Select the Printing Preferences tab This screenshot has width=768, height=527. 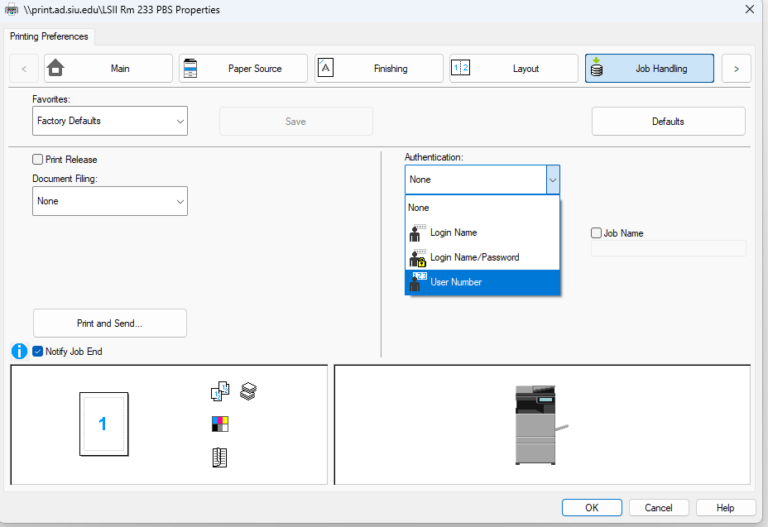click(49, 36)
